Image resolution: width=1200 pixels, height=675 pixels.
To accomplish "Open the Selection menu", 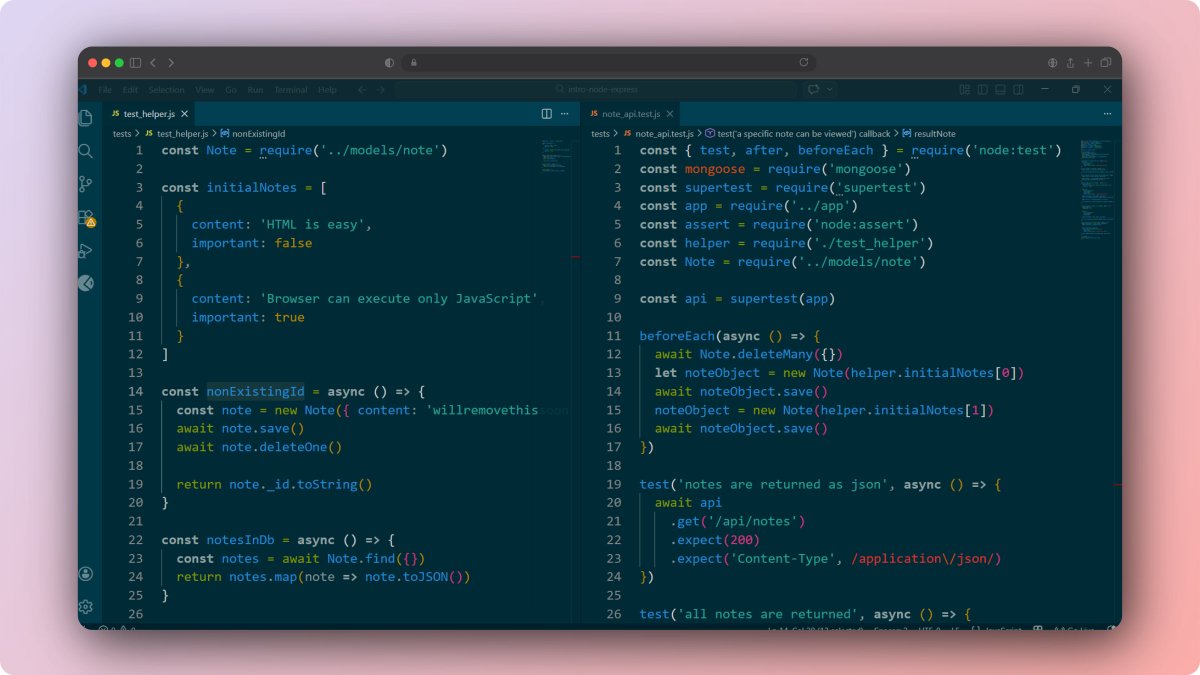I will click(x=167, y=90).
